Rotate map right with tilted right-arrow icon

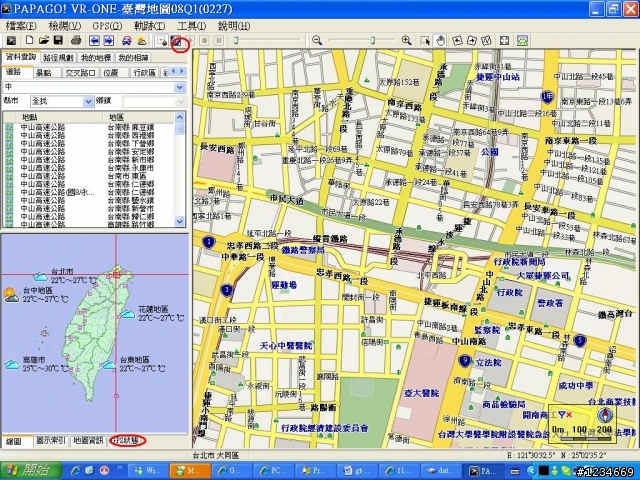pyautogui.click(x=472, y=40)
